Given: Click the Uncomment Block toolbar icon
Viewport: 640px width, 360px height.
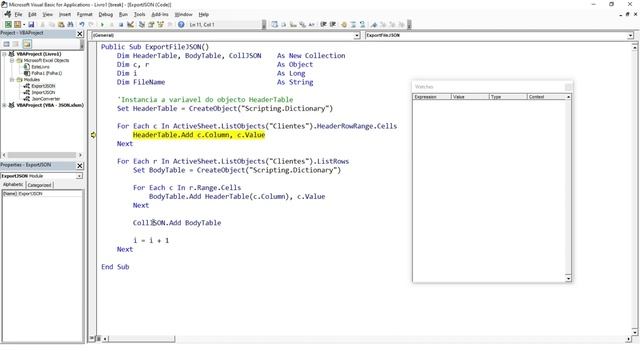Looking at the screenshot, I should point(362,24).
